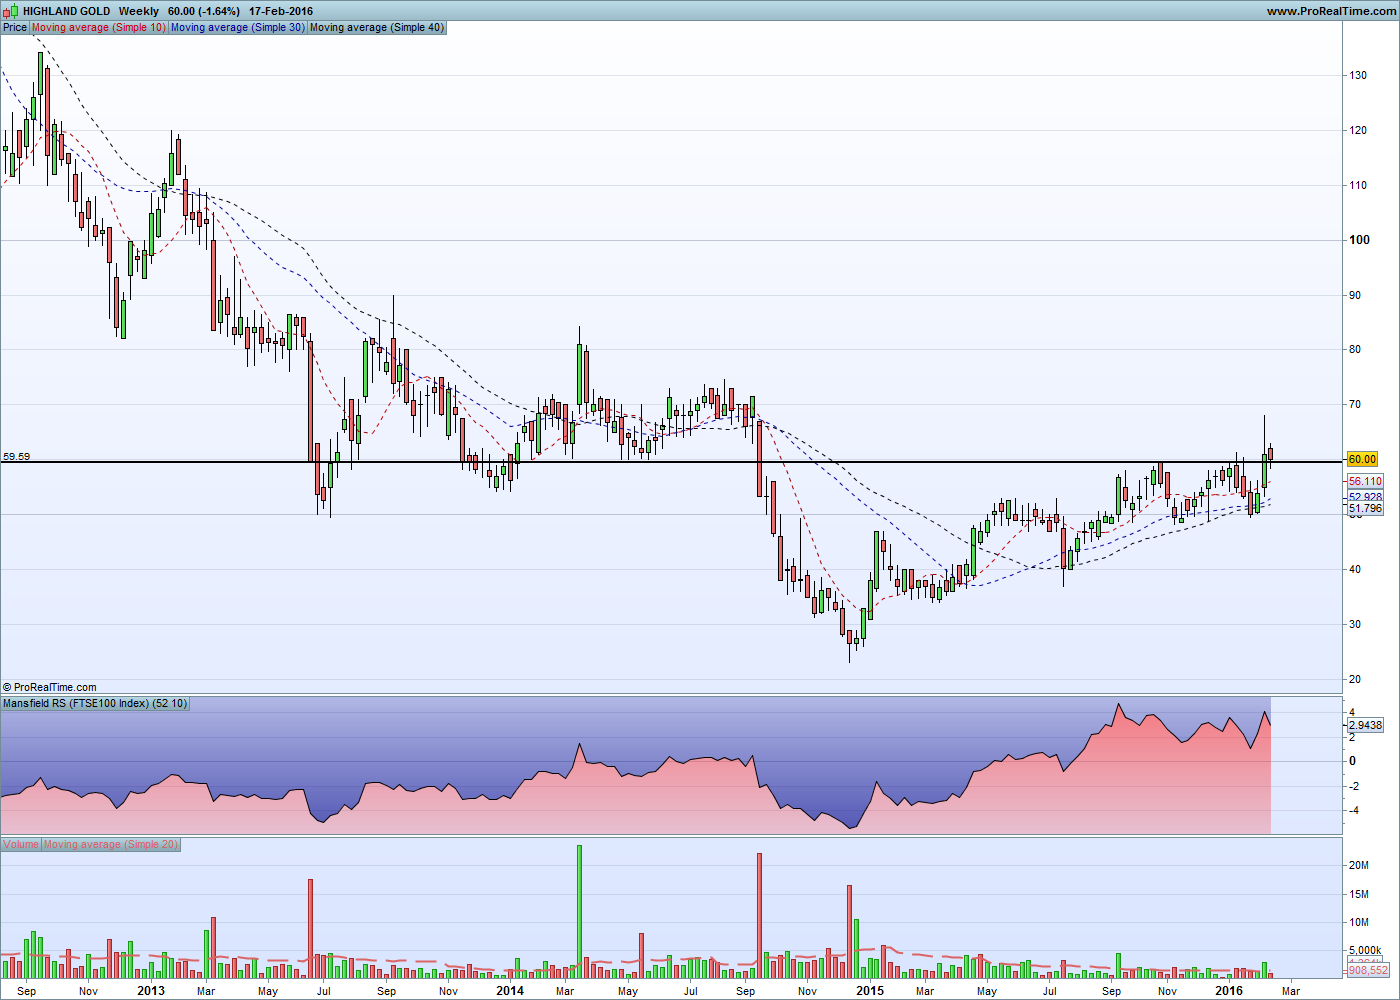Click the Price indicator label
This screenshot has width=1400, height=1000.
coord(15,27)
